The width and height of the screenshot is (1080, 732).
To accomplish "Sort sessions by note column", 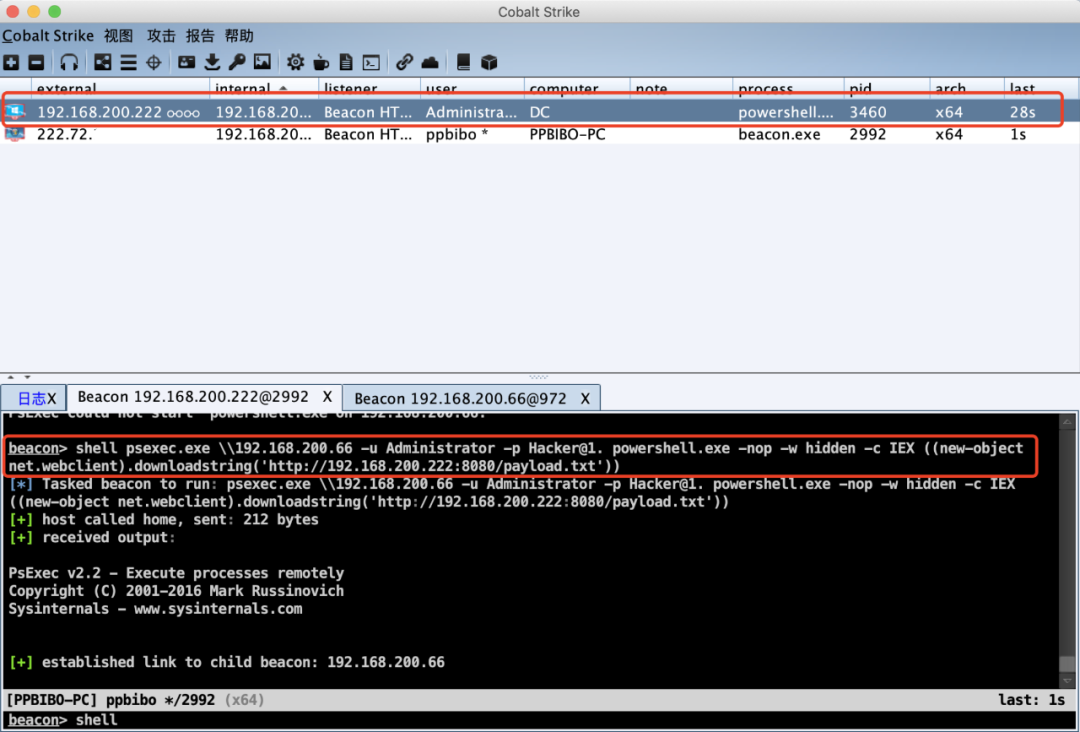I will [681, 87].
